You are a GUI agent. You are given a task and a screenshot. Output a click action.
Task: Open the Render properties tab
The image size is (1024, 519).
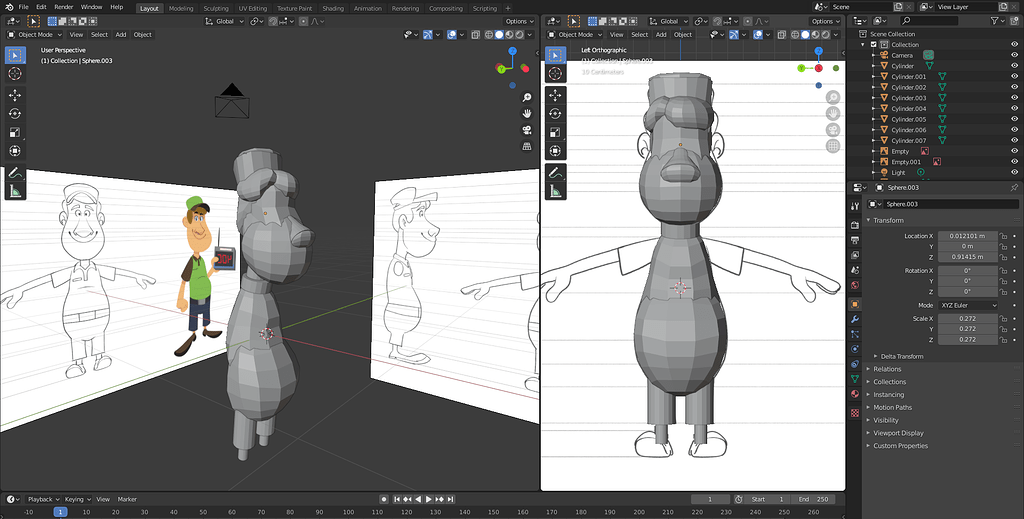(855, 225)
